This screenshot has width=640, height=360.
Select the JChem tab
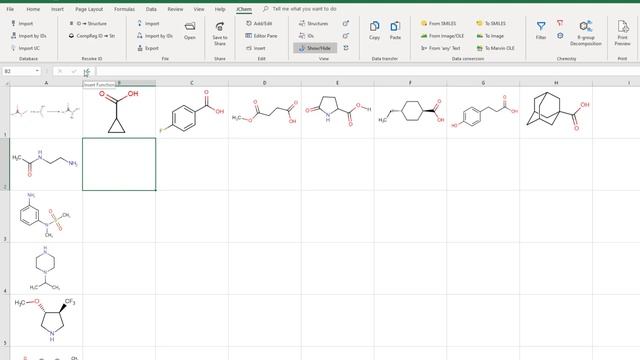pyautogui.click(x=244, y=9)
